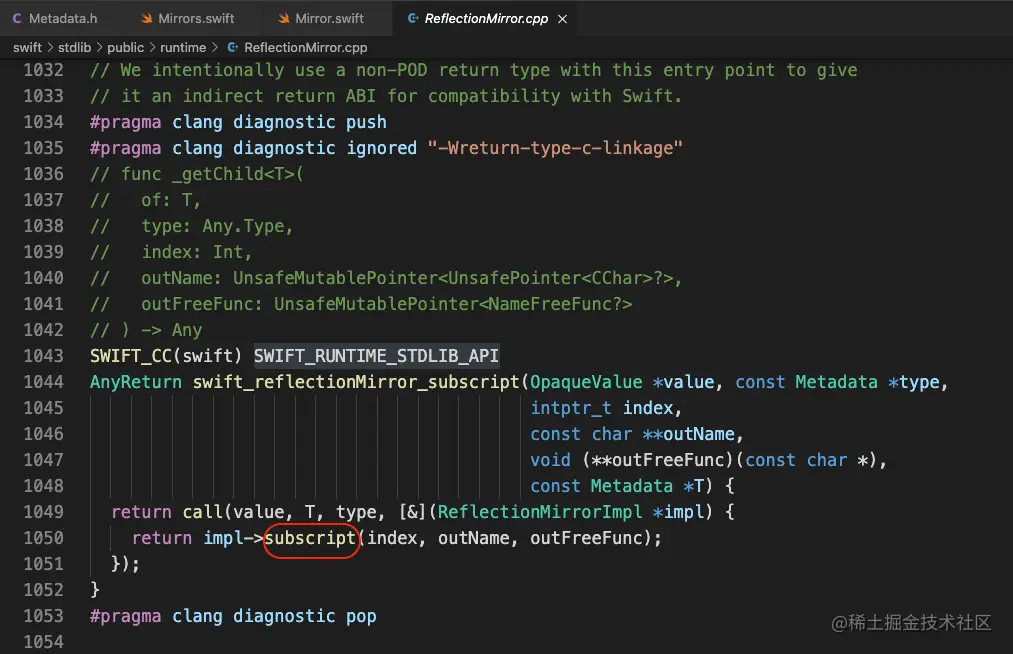Click the subscript method call on line 1050

311,538
